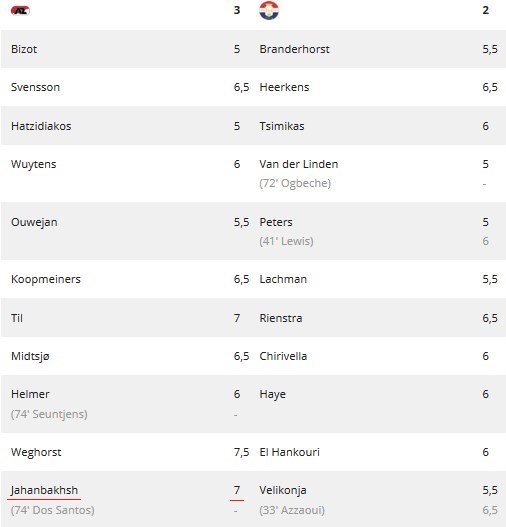
Task: Click Van der Linden player name
Action: click(x=299, y=164)
